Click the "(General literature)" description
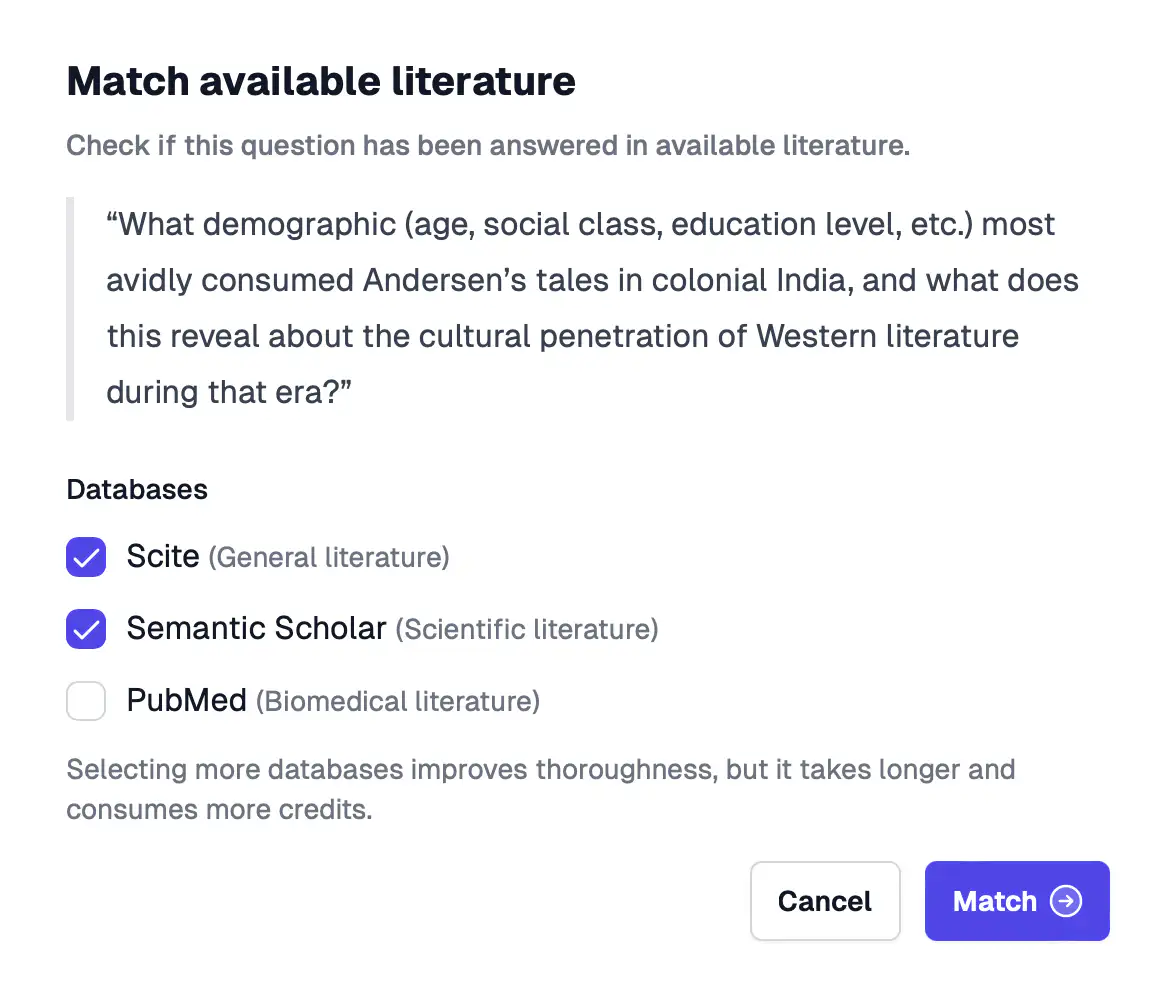The height and width of the screenshot is (1004, 1173). [x=329, y=558]
